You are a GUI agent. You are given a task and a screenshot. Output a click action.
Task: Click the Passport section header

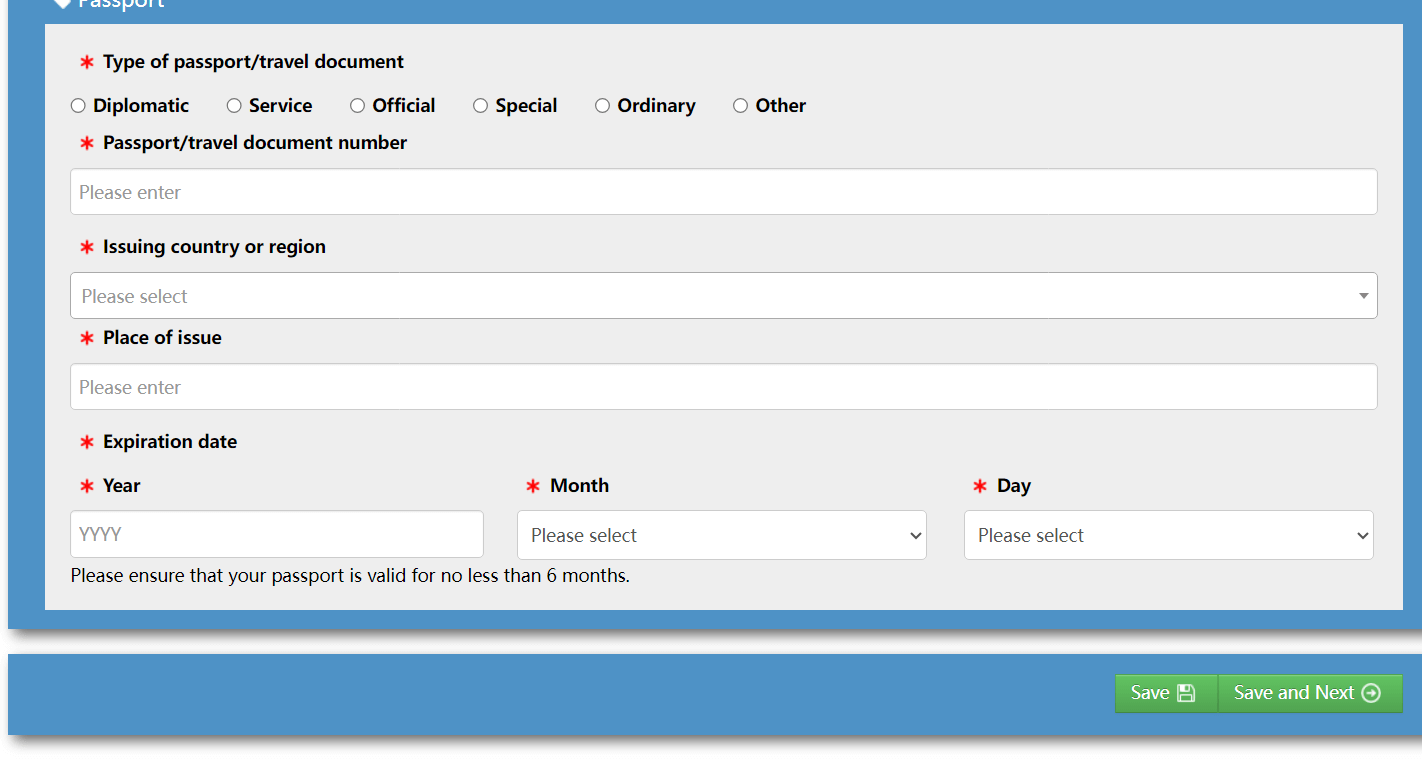coord(120,4)
